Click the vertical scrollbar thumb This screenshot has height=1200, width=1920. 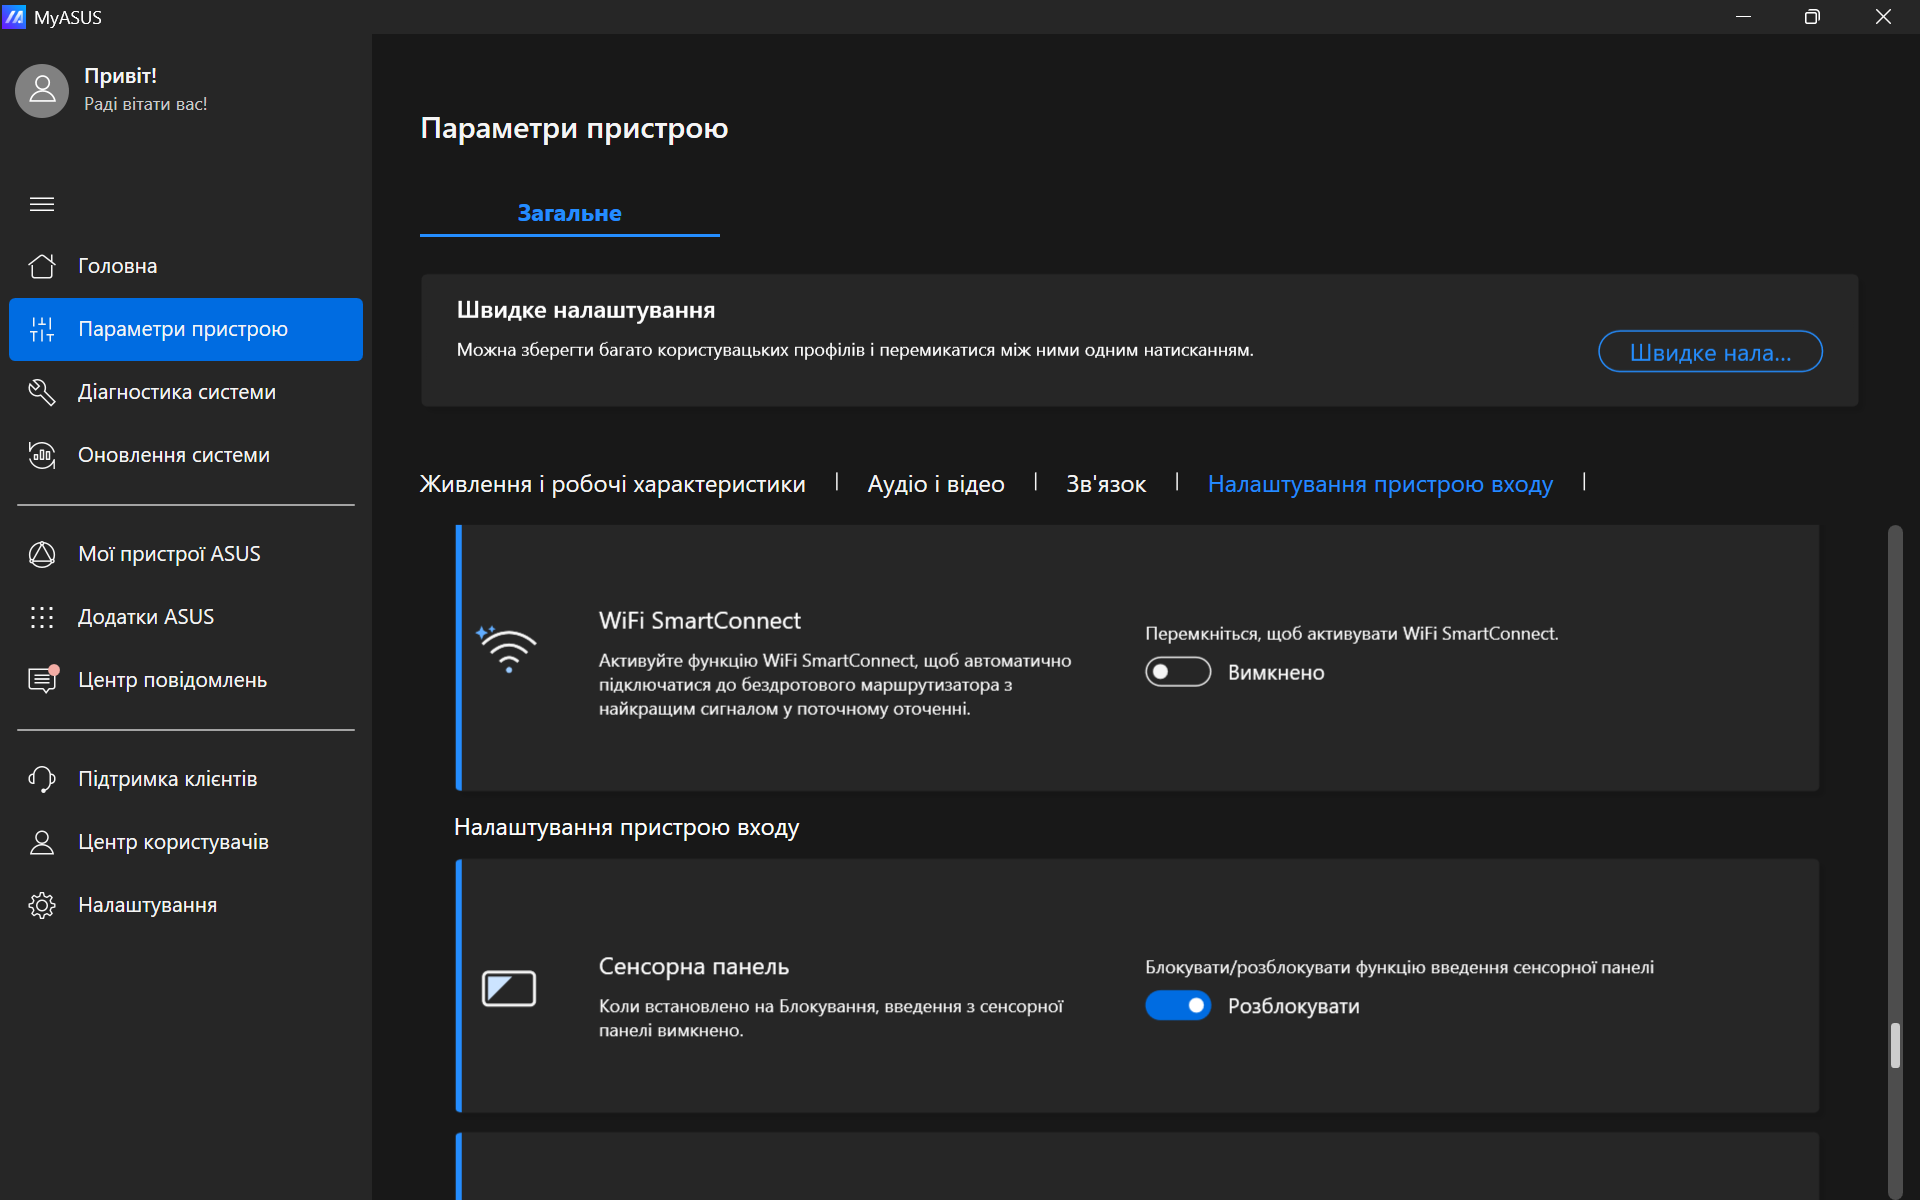1894,1045
